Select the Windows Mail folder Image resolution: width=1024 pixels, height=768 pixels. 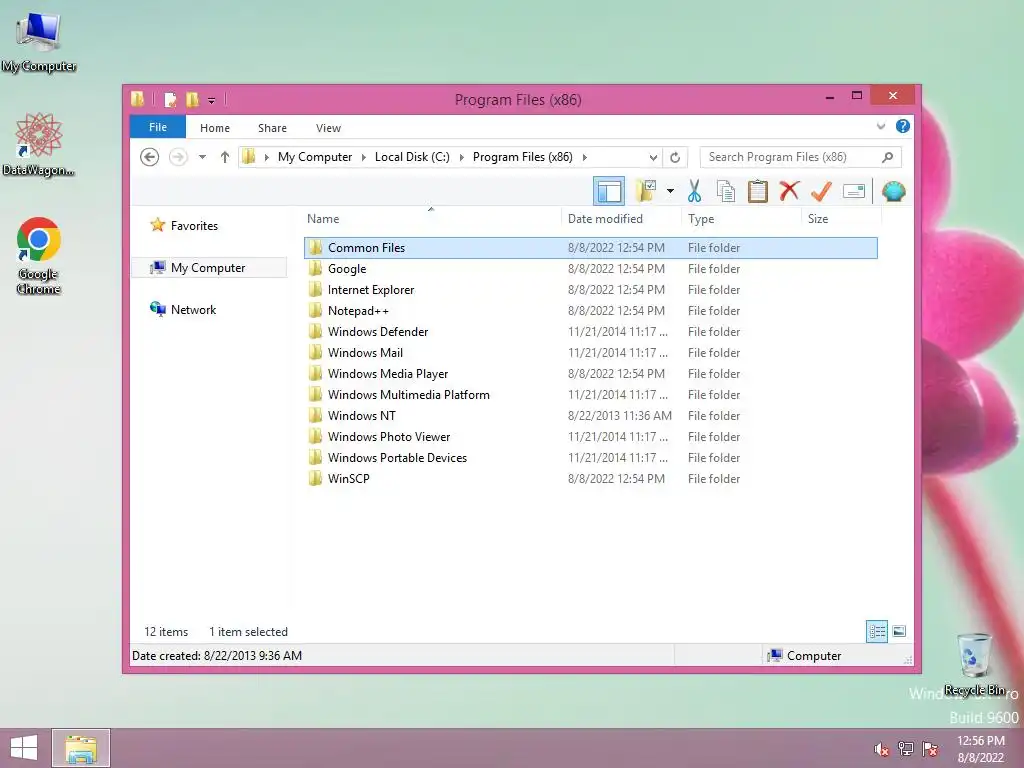(591, 353)
